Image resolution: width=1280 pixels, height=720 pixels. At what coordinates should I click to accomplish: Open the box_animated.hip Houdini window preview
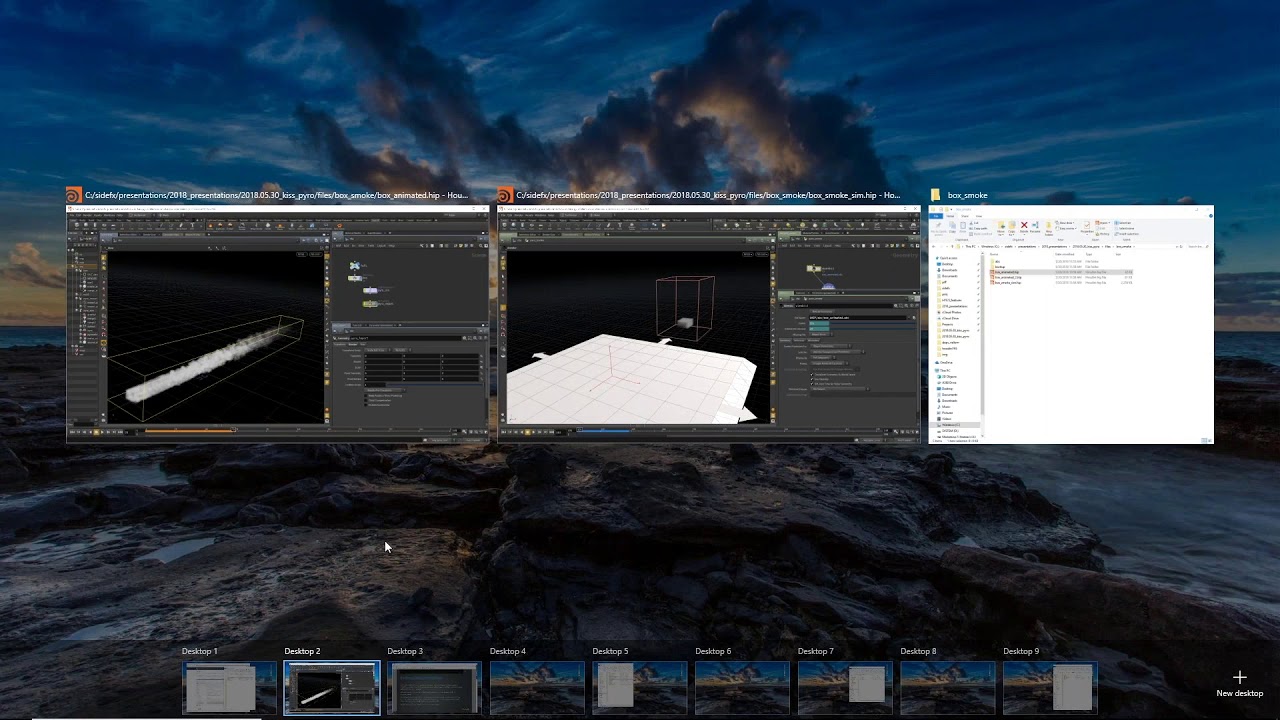coord(278,324)
